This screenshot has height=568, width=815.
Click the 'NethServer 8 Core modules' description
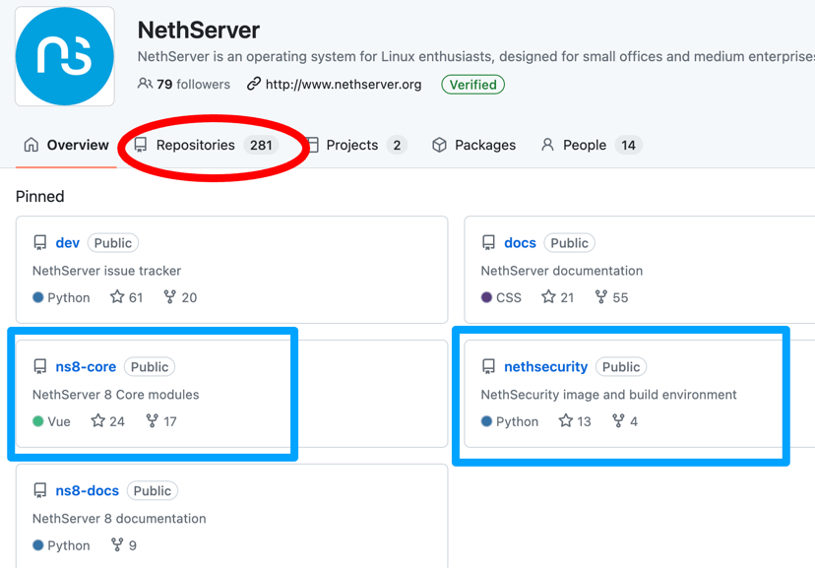pyautogui.click(x=115, y=395)
